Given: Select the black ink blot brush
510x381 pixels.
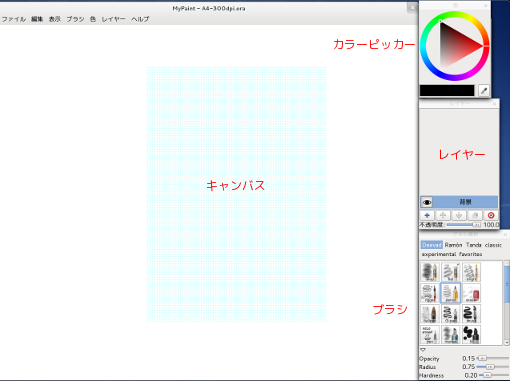Looking at the screenshot, I should click(471, 335).
